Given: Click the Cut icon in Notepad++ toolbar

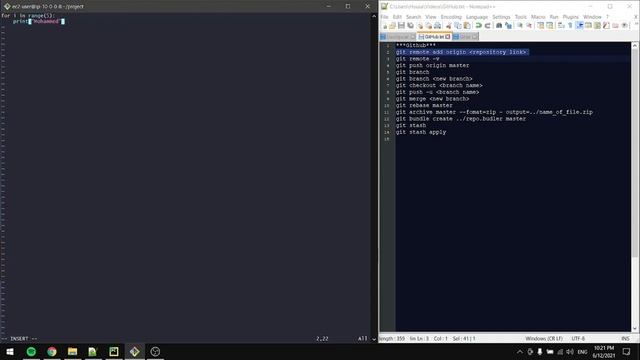Looking at the screenshot, I should coord(449,26).
